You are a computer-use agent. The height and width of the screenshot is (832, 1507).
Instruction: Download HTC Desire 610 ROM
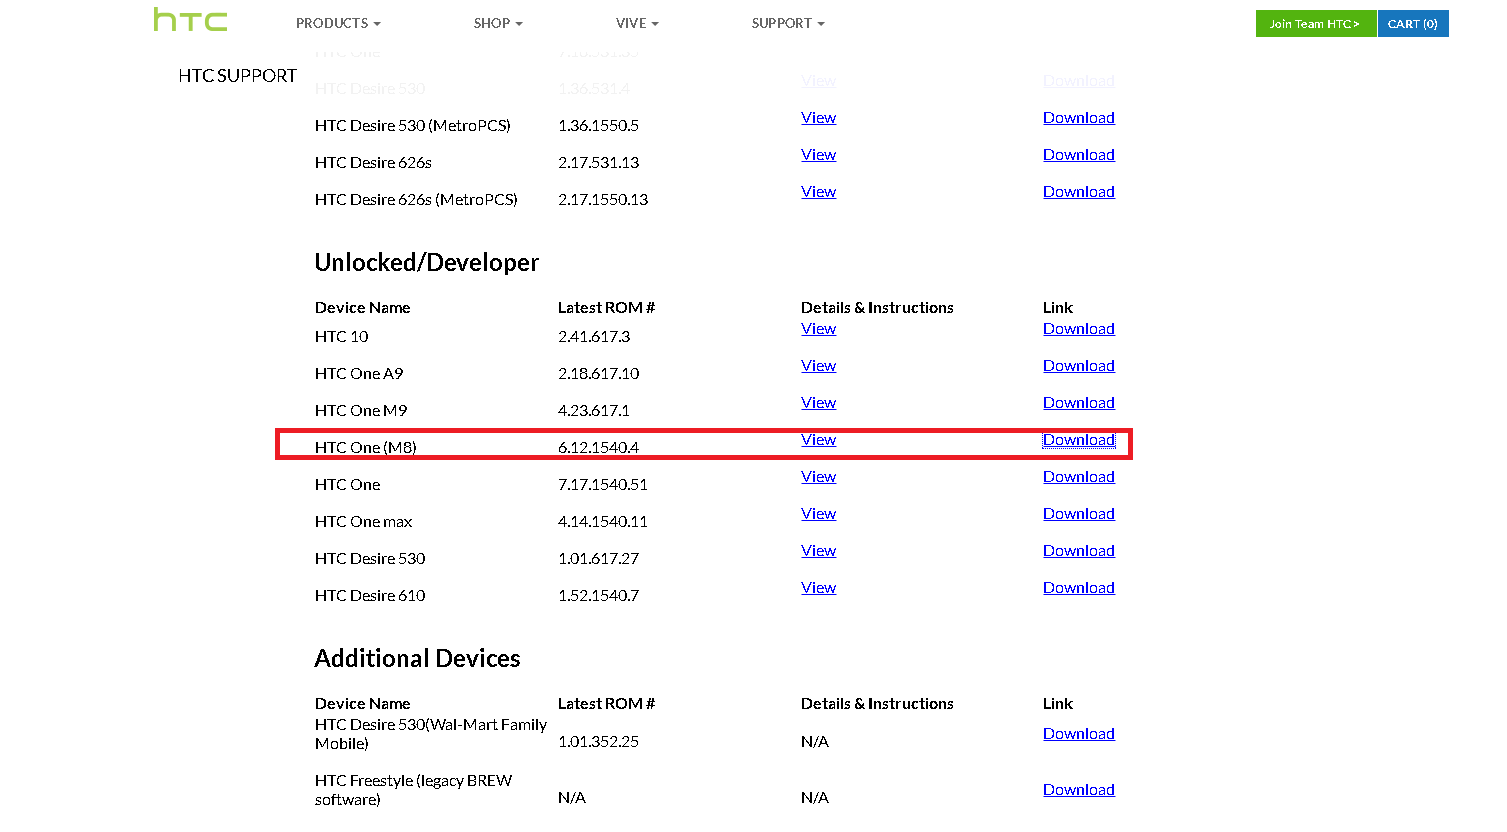[1078, 588]
